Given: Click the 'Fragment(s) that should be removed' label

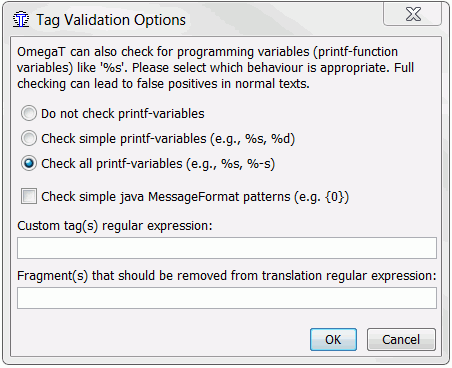Looking at the screenshot, I should 227,276.
